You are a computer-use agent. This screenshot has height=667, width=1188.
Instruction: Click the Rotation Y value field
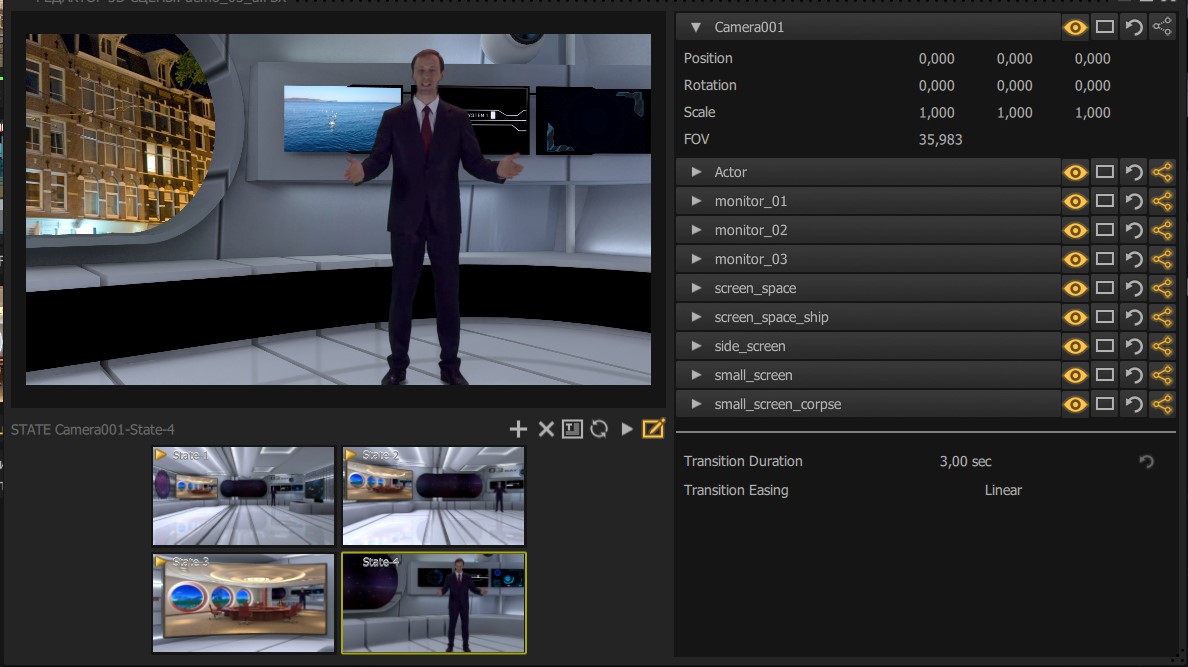tap(1014, 86)
